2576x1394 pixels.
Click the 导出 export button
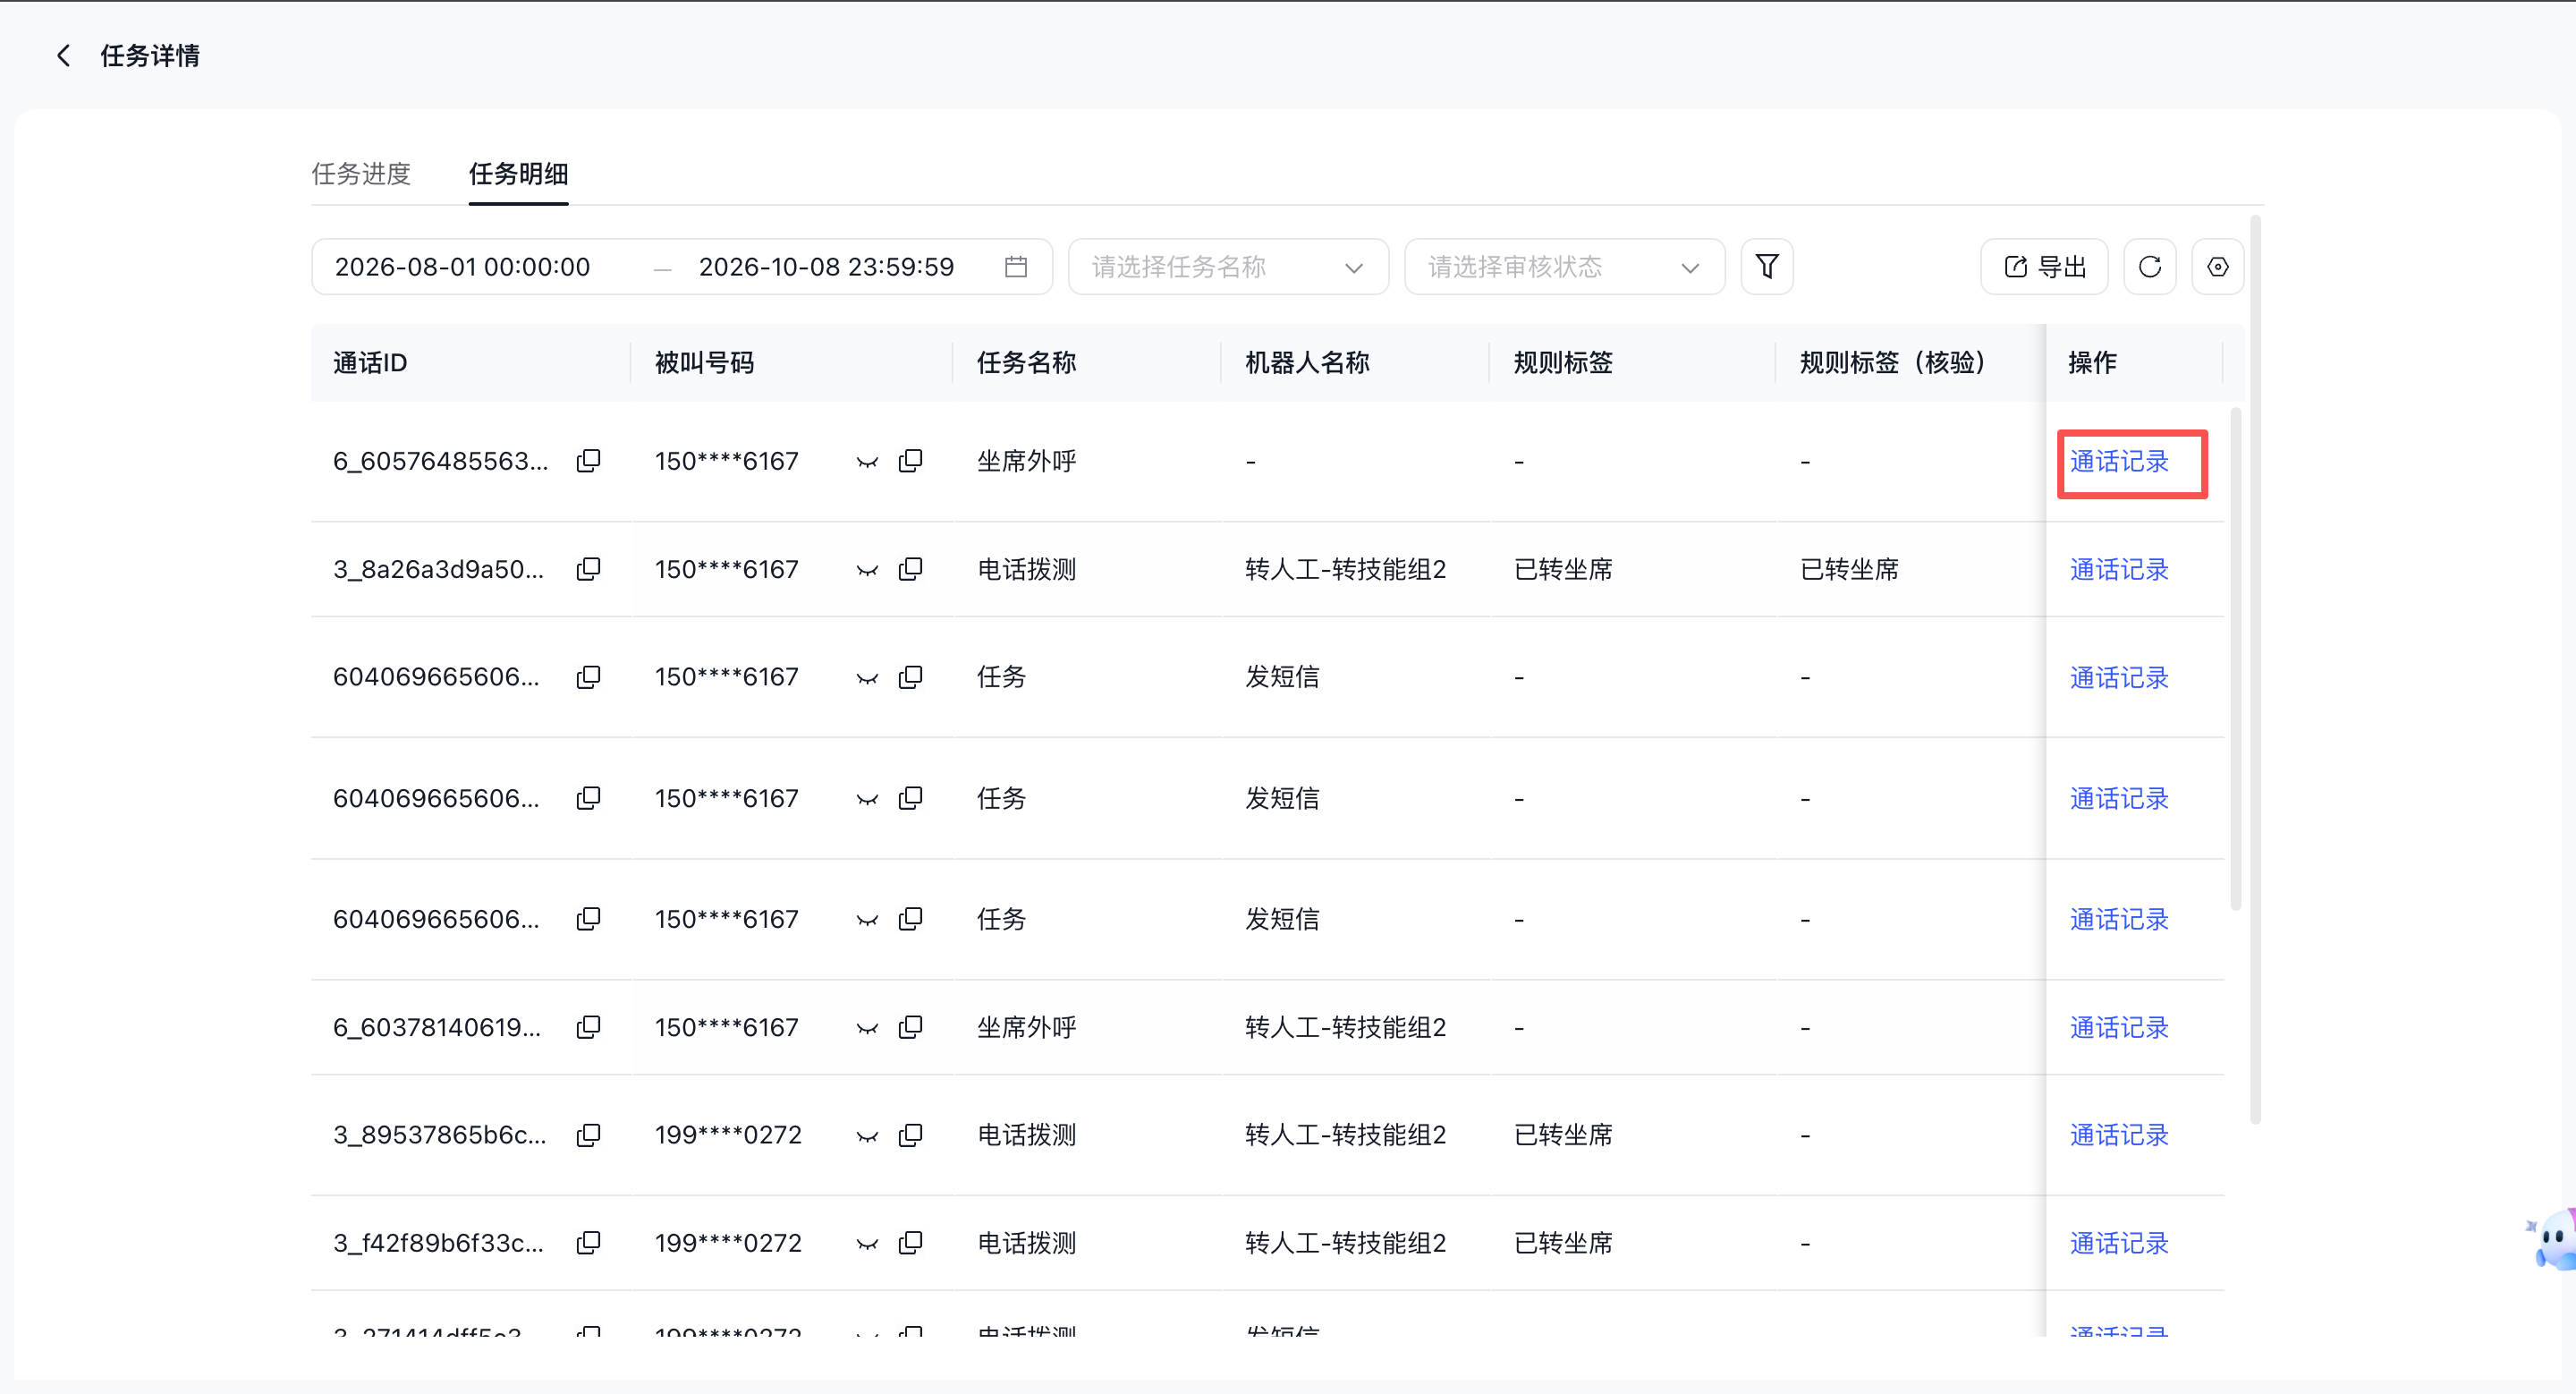(2044, 267)
